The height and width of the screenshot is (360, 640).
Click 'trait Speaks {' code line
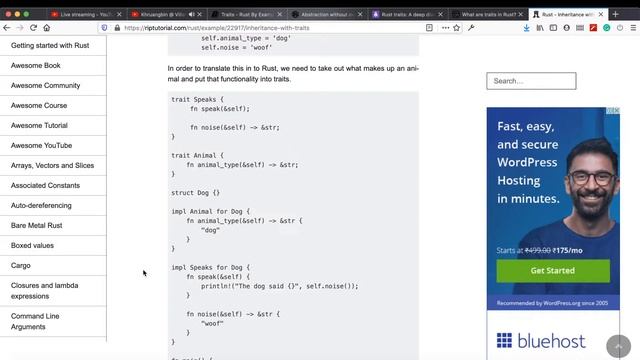(x=197, y=99)
